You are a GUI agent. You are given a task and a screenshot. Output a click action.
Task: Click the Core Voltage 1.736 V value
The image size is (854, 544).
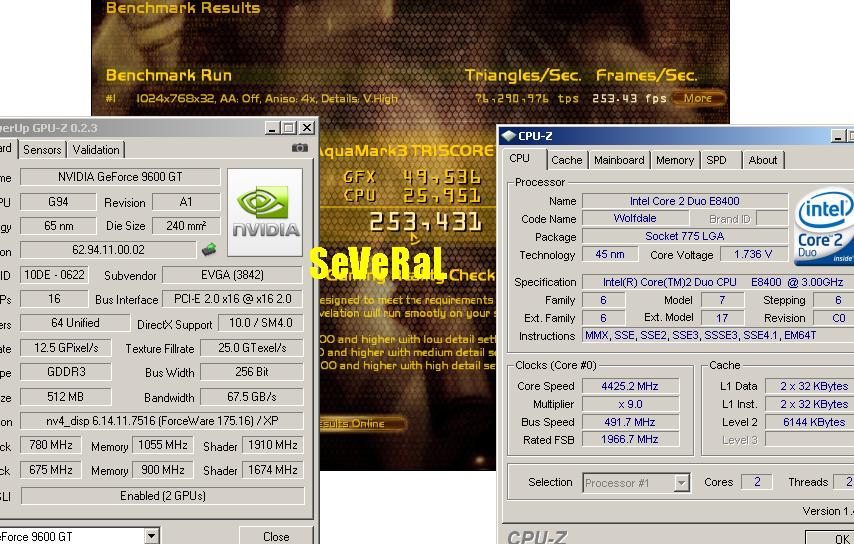[753, 254]
